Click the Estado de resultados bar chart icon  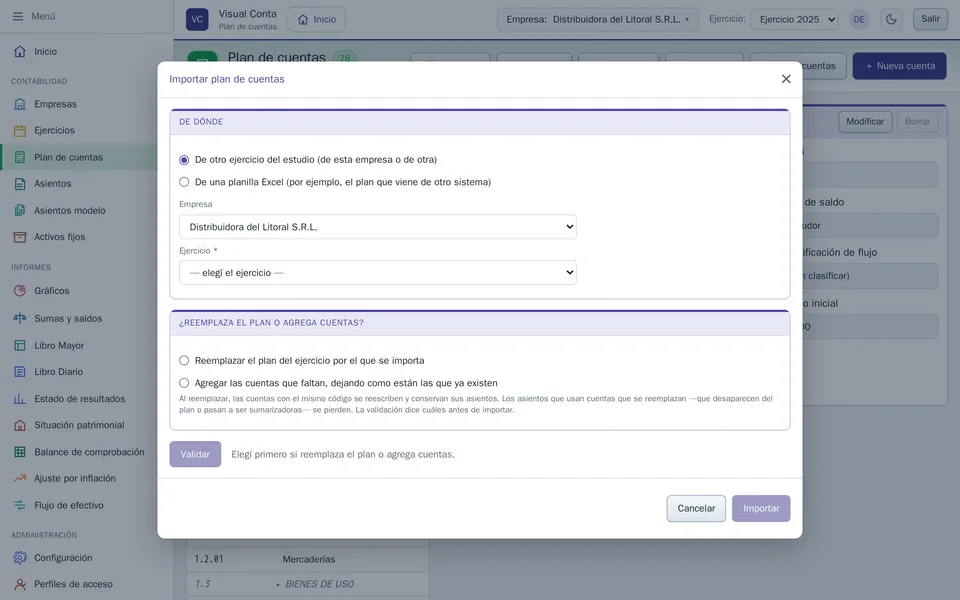[20, 399]
